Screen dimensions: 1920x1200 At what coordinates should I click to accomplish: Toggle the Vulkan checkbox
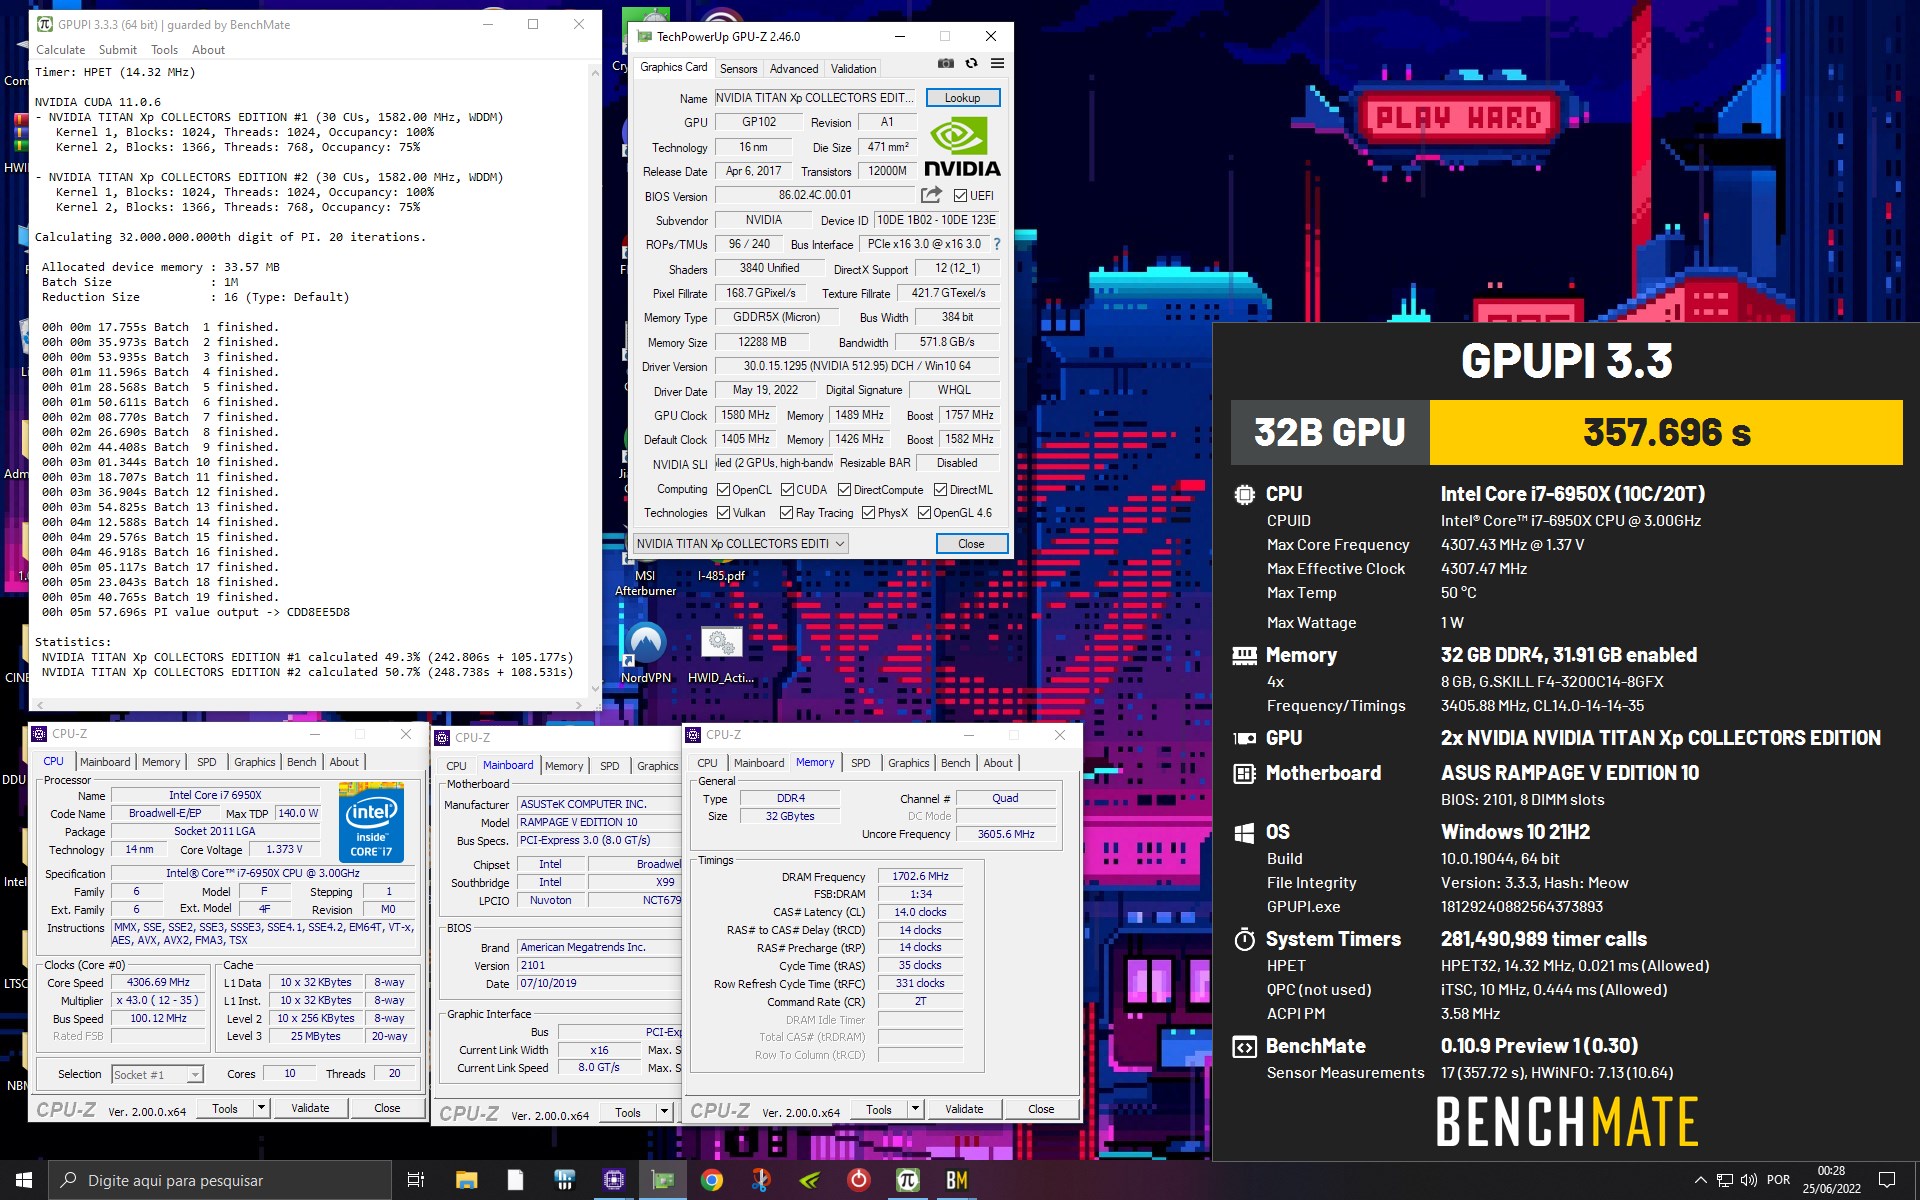coord(724,513)
